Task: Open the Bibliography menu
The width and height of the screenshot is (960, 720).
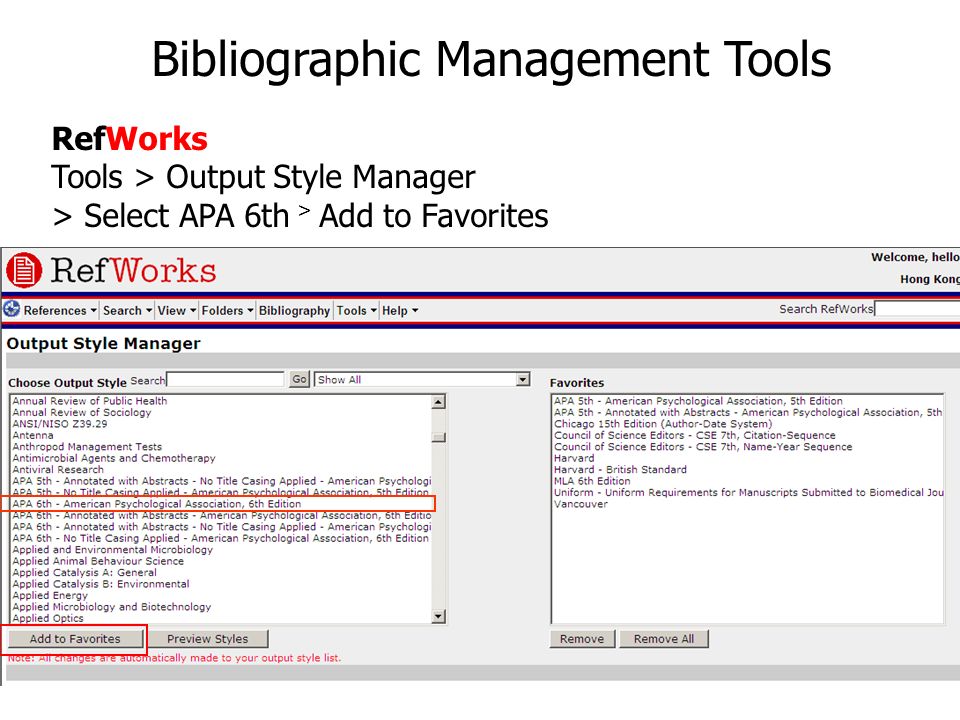Action: coord(294,310)
